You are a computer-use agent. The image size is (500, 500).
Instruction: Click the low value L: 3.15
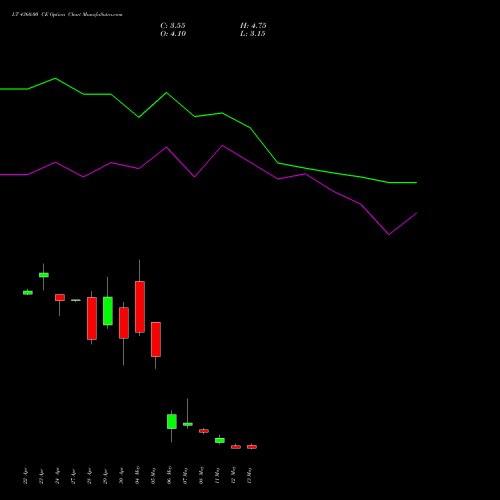(x=253, y=34)
